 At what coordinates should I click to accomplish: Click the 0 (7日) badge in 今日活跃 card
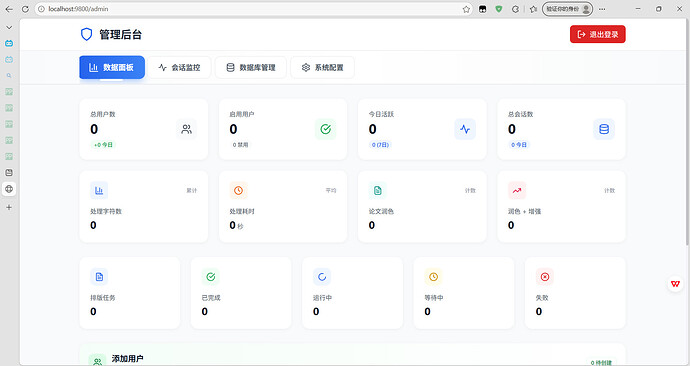pos(380,145)
